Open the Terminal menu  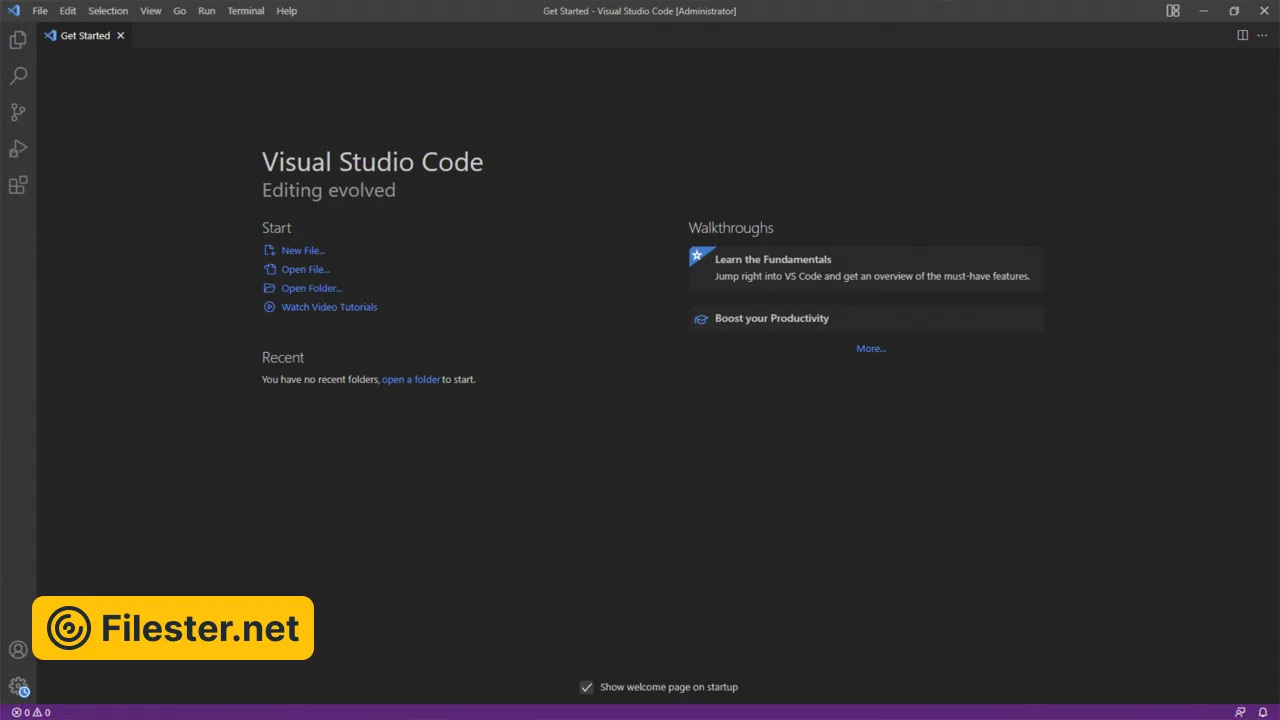coord(245,11)
